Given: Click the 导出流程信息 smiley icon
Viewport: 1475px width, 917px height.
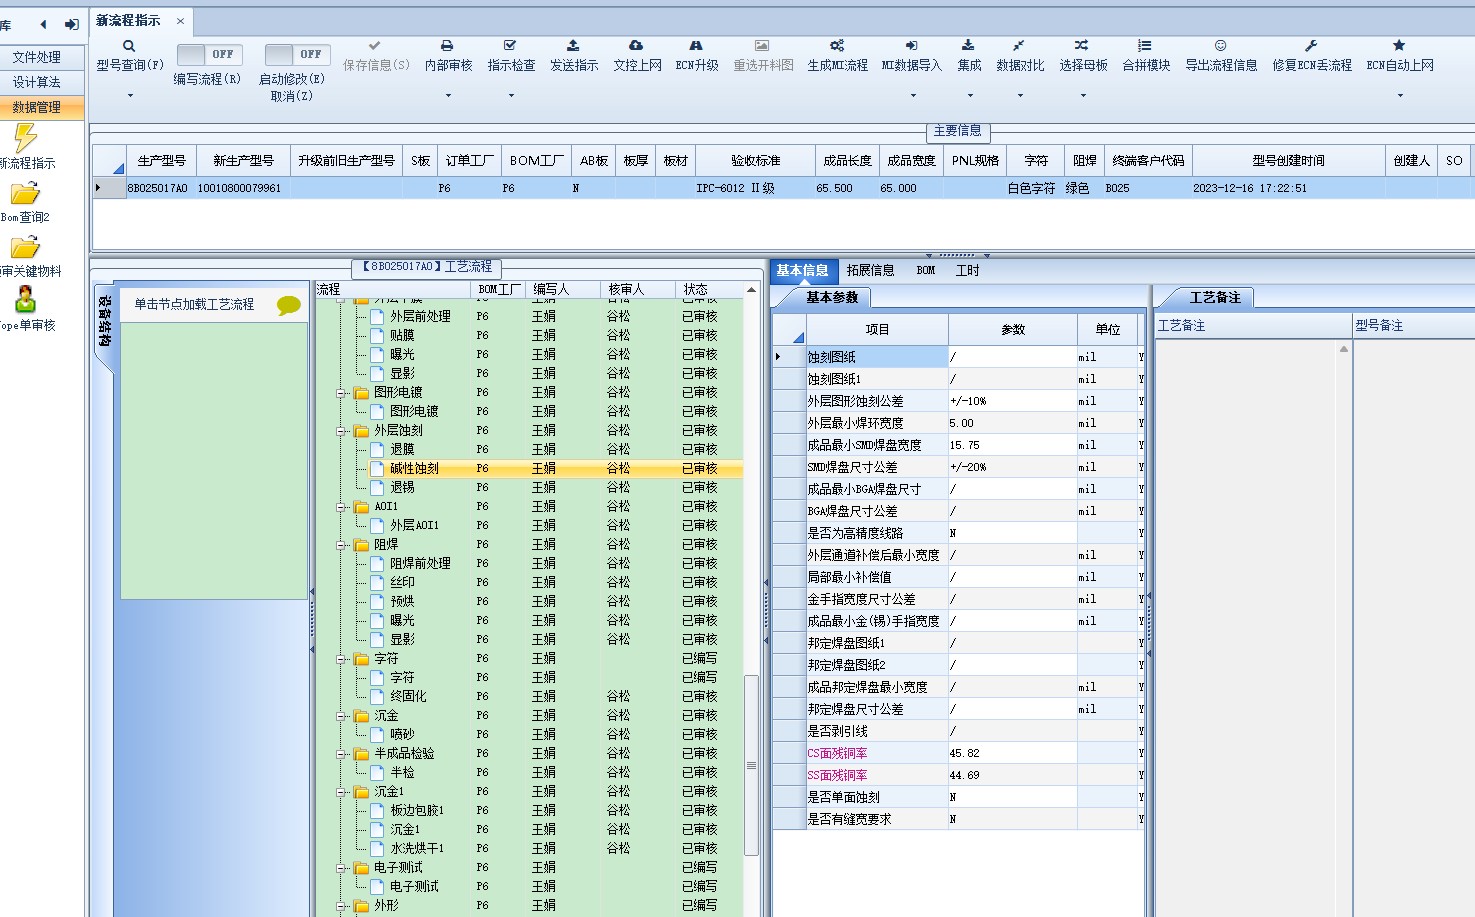Looking at the screenshot, I should 1220,45.
